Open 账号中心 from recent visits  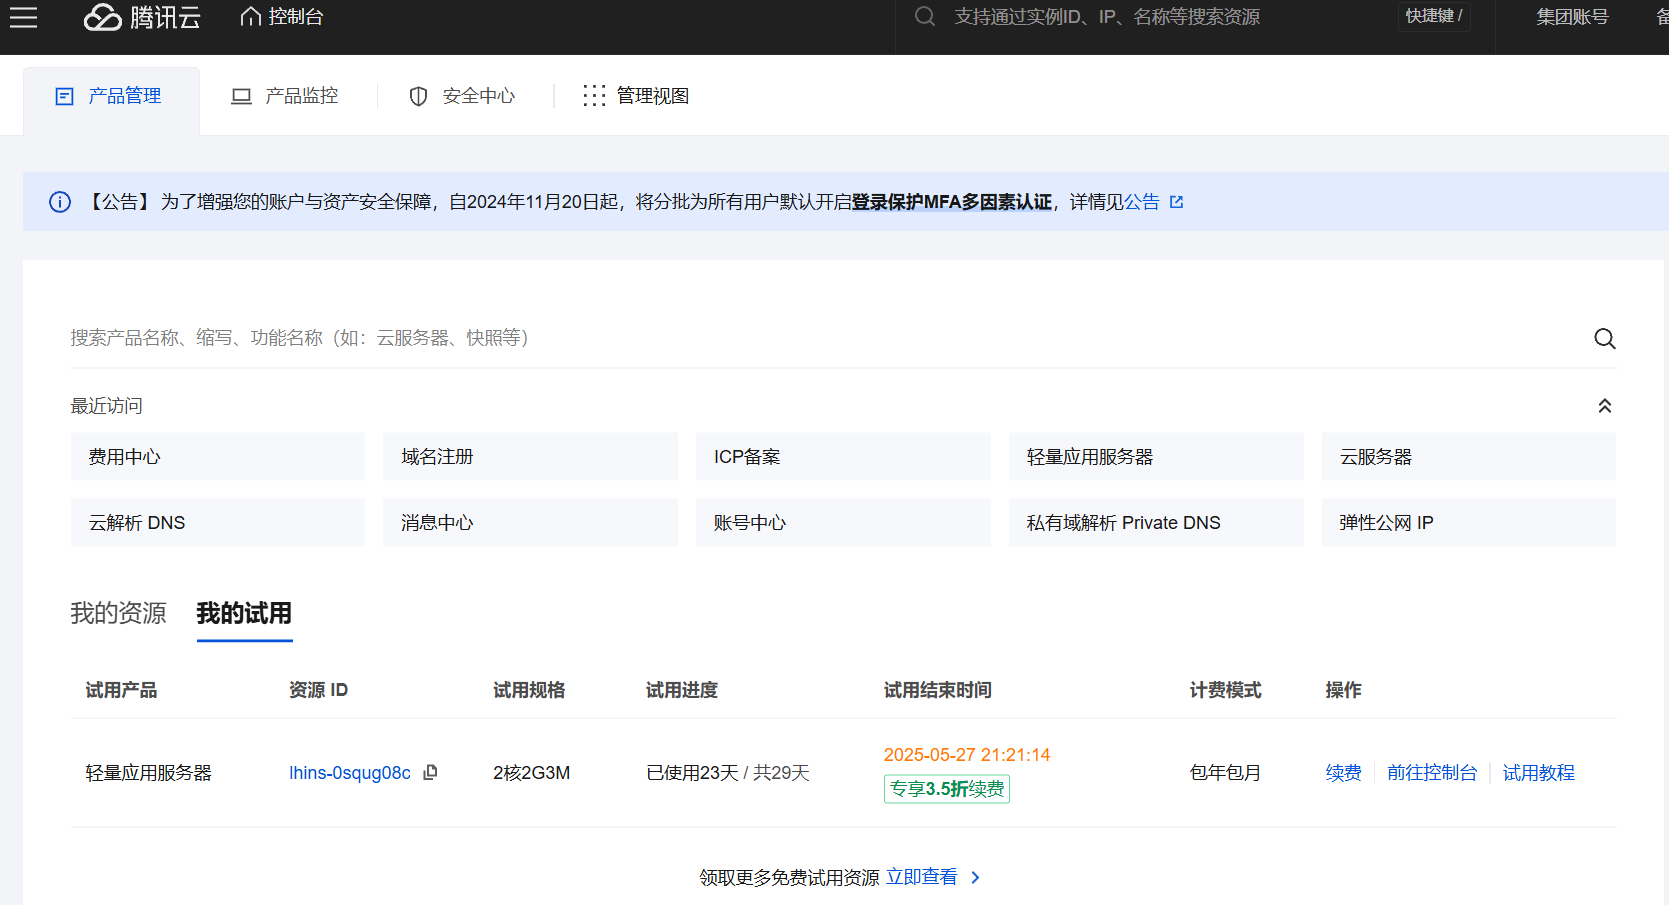[843, 523]
